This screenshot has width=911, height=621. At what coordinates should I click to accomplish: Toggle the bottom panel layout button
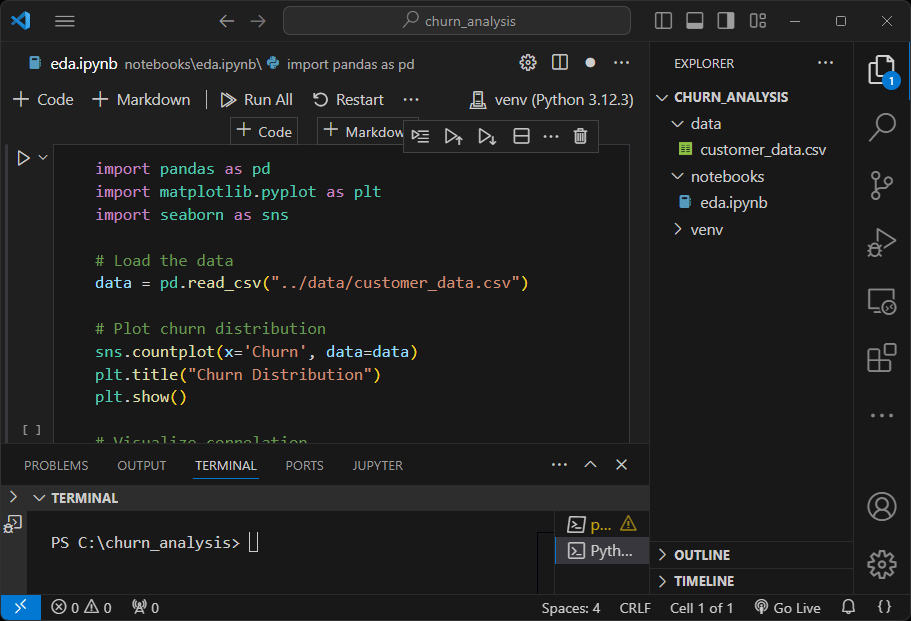click(x=695, y=21)
